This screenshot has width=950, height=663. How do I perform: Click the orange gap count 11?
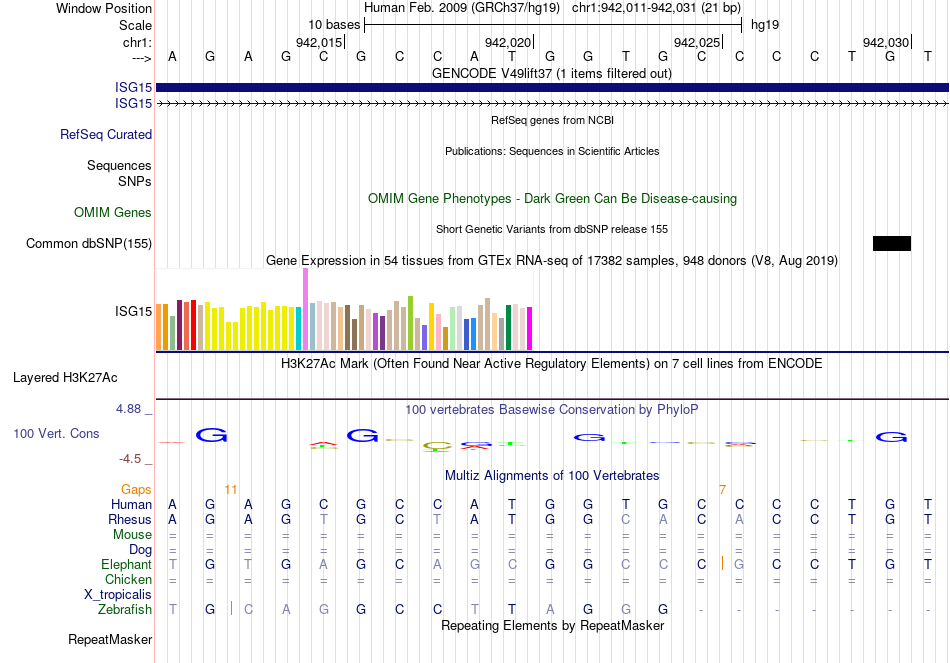click(x=230, y=490)
